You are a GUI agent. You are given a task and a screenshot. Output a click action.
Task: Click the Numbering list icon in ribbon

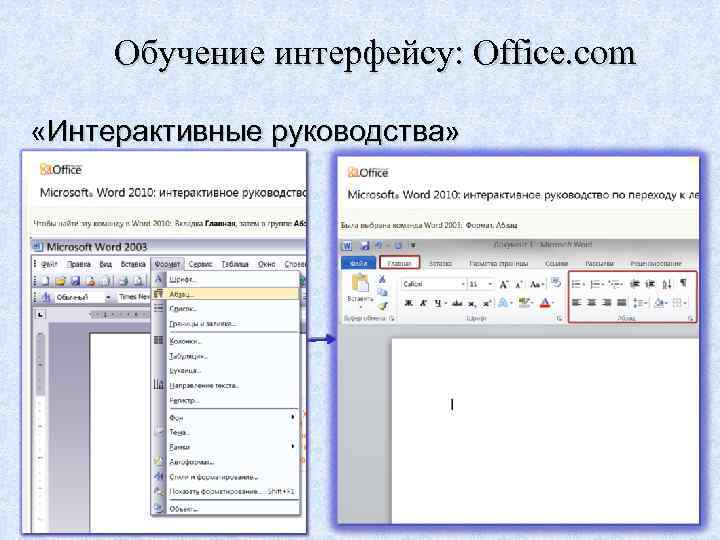[595, 284]
